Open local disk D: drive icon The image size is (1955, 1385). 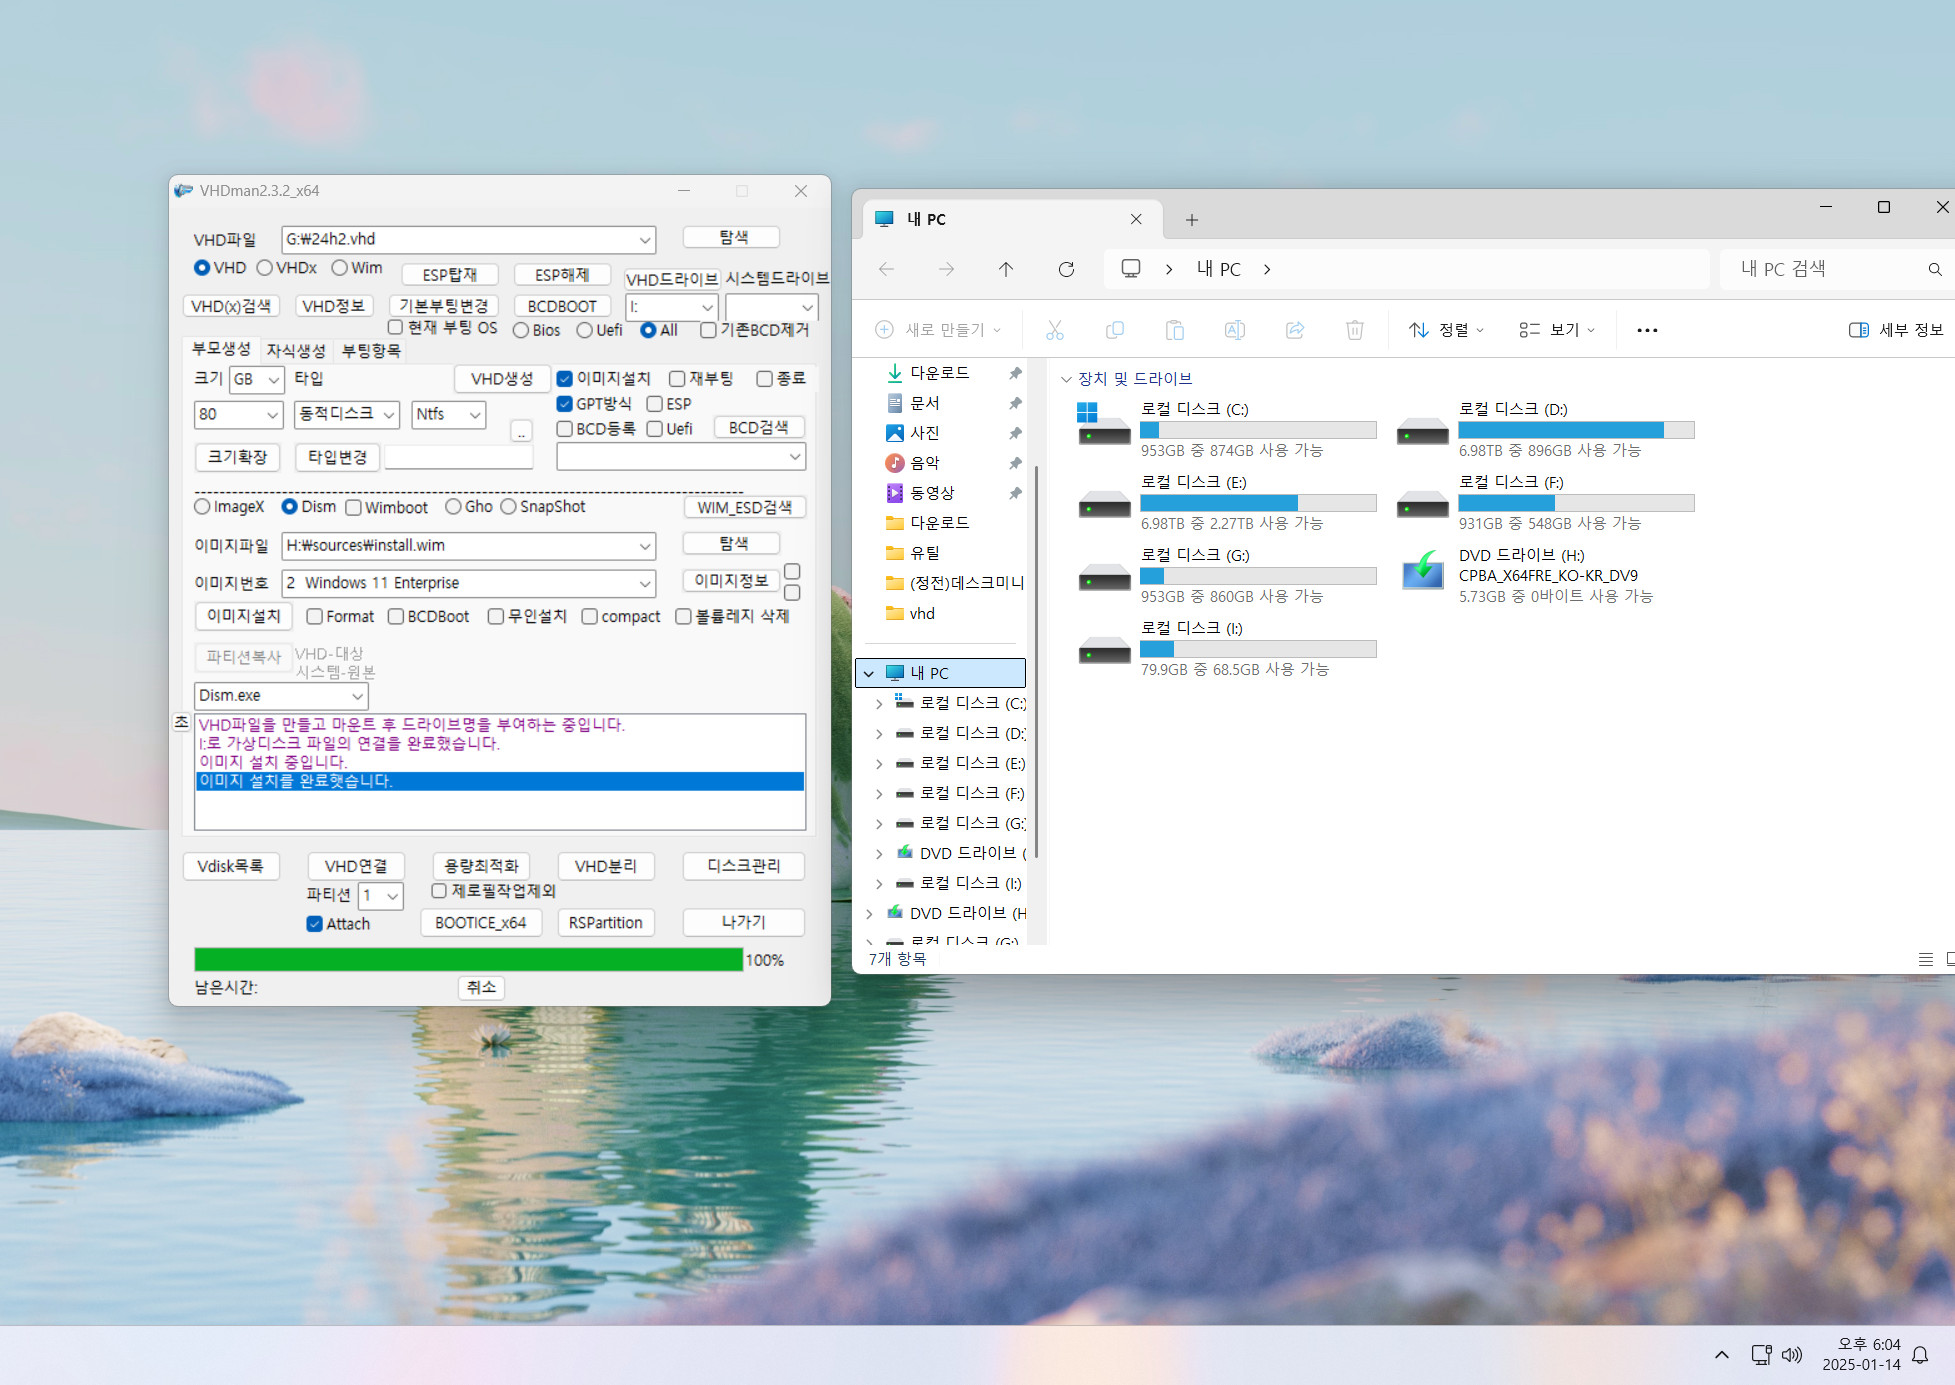tap(1422, 432)
